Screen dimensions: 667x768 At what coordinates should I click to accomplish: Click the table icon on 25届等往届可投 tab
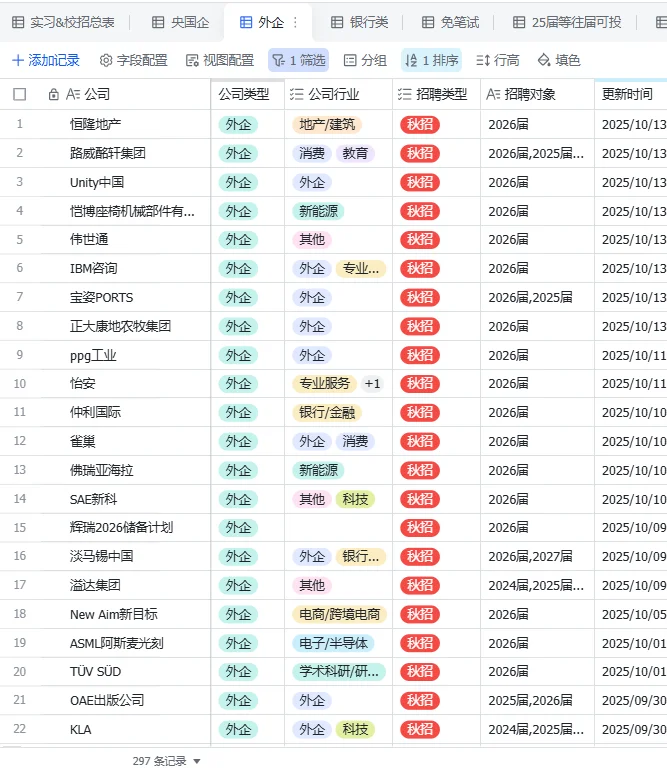coord(519,23)
